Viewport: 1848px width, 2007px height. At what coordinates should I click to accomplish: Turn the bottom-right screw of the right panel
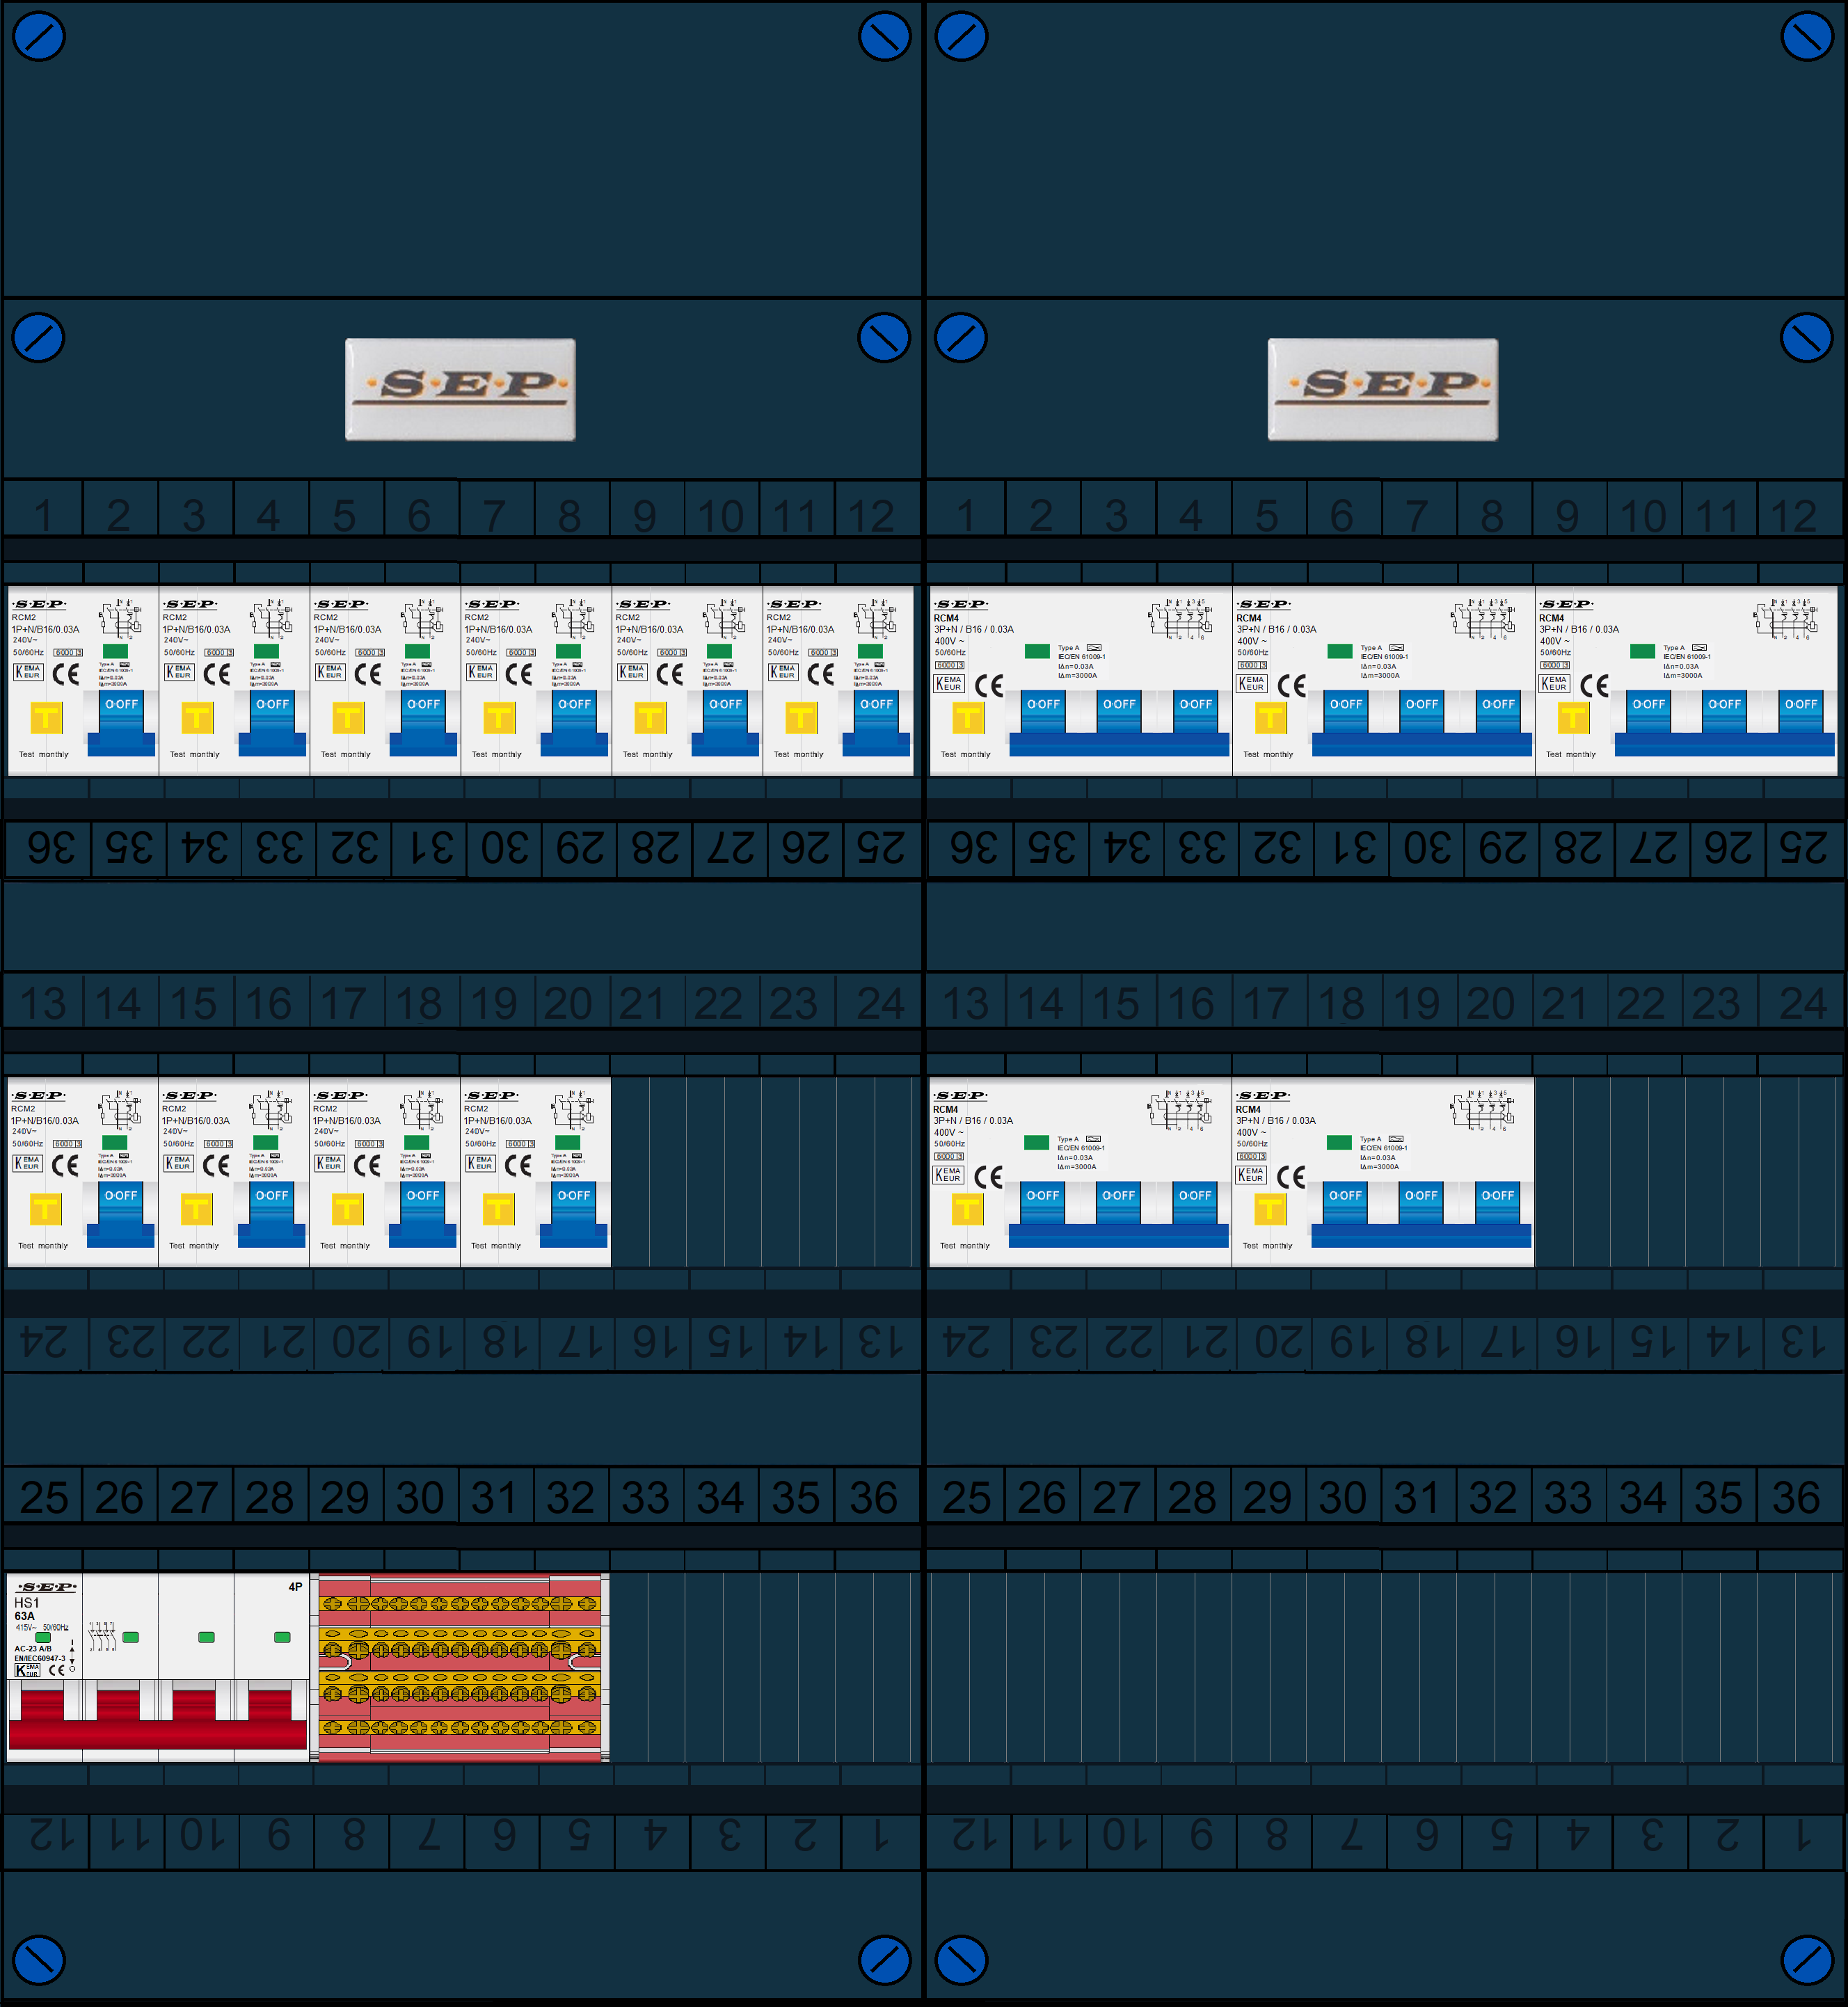click(x=1807, y=1960)
